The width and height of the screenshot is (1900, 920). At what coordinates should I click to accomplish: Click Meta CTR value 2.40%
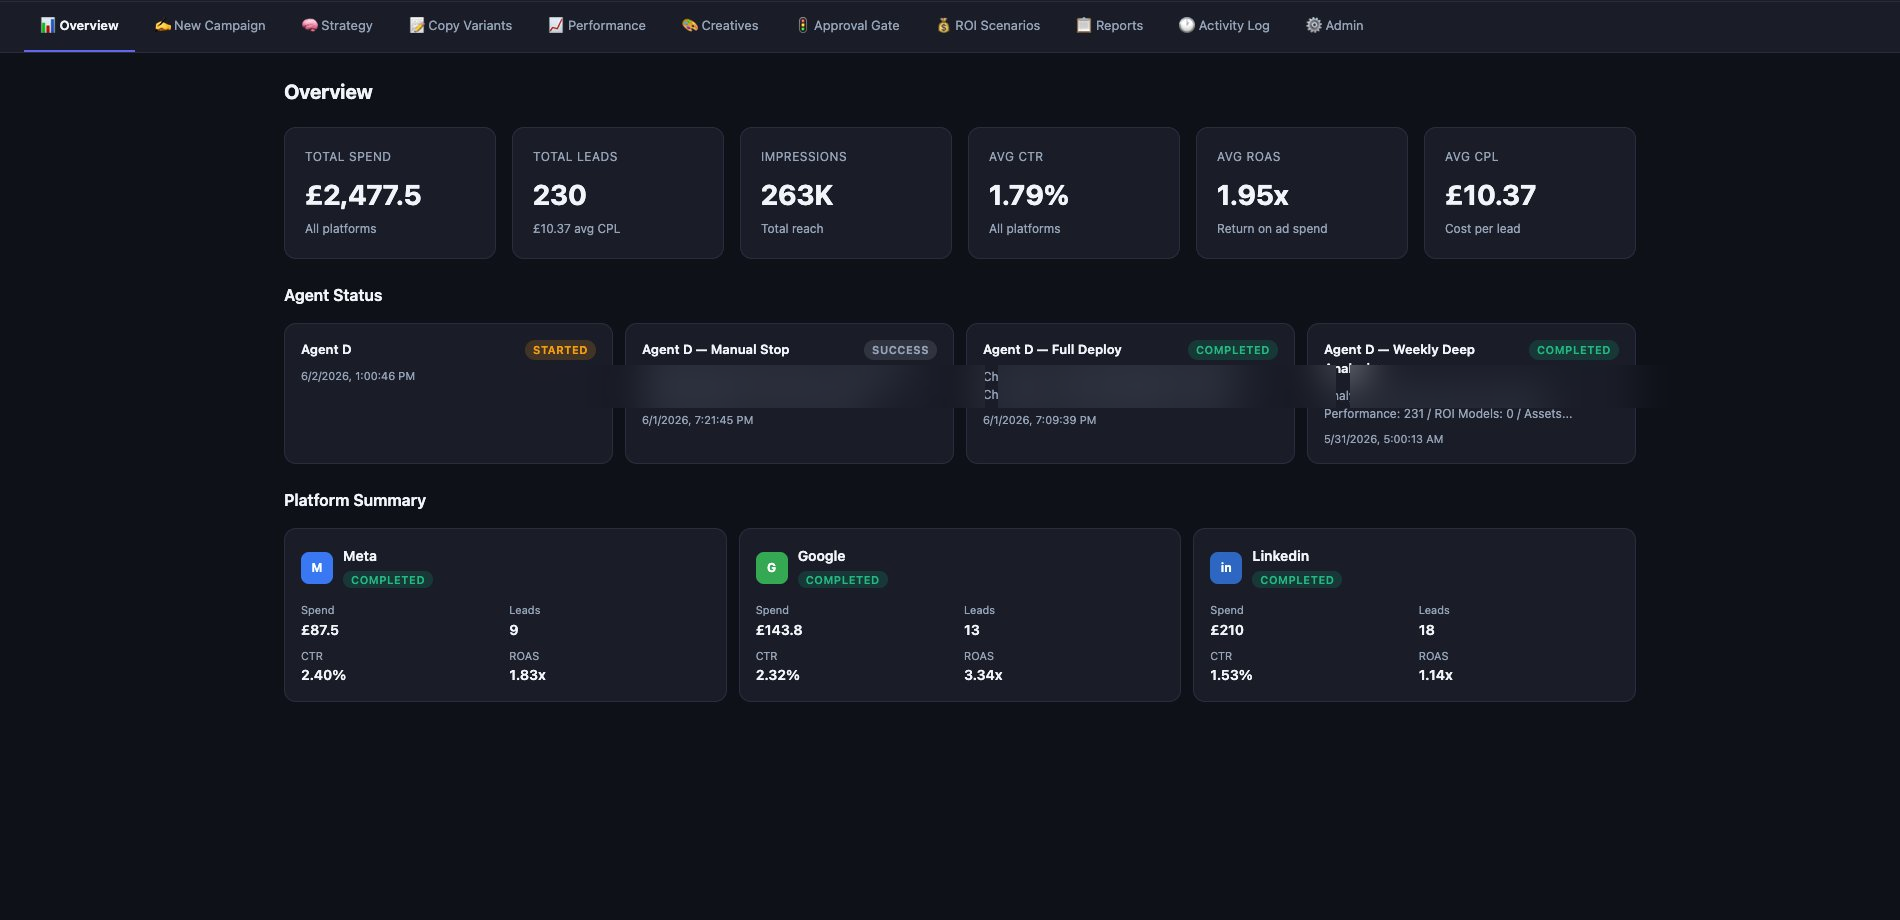pos(324,675)
